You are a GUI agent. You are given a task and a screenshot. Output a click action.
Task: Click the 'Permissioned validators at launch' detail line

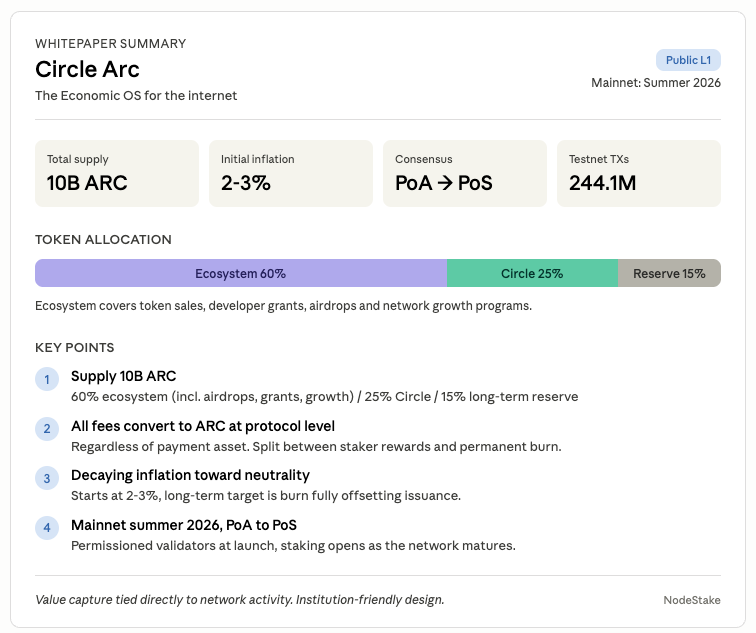coord(293,546)
